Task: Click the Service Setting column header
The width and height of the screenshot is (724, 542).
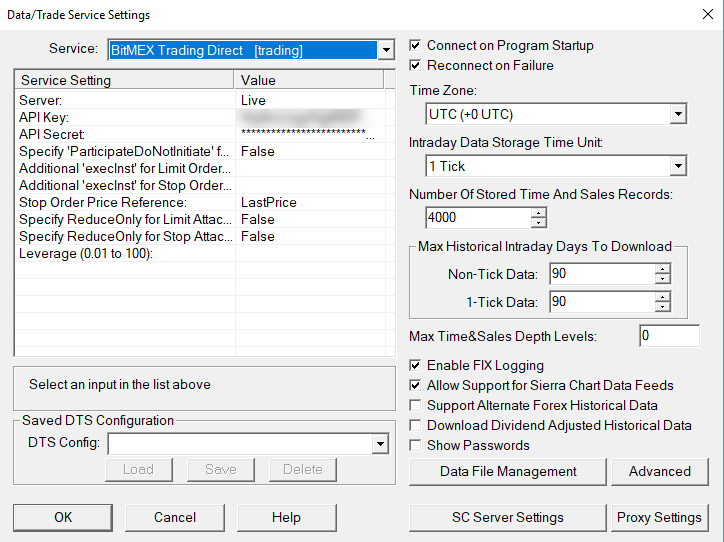Action: 125,80
